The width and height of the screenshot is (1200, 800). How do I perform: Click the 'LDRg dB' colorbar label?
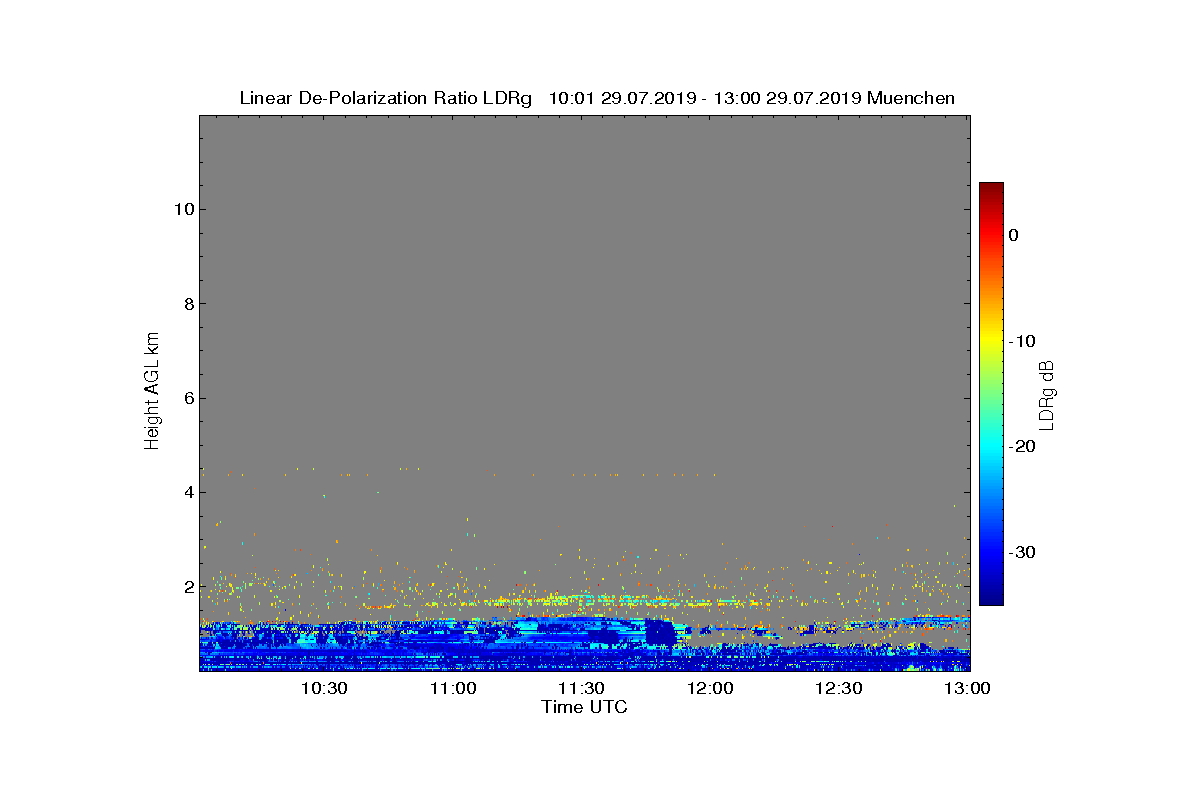pyautogui.click(x=1046, y=394)
